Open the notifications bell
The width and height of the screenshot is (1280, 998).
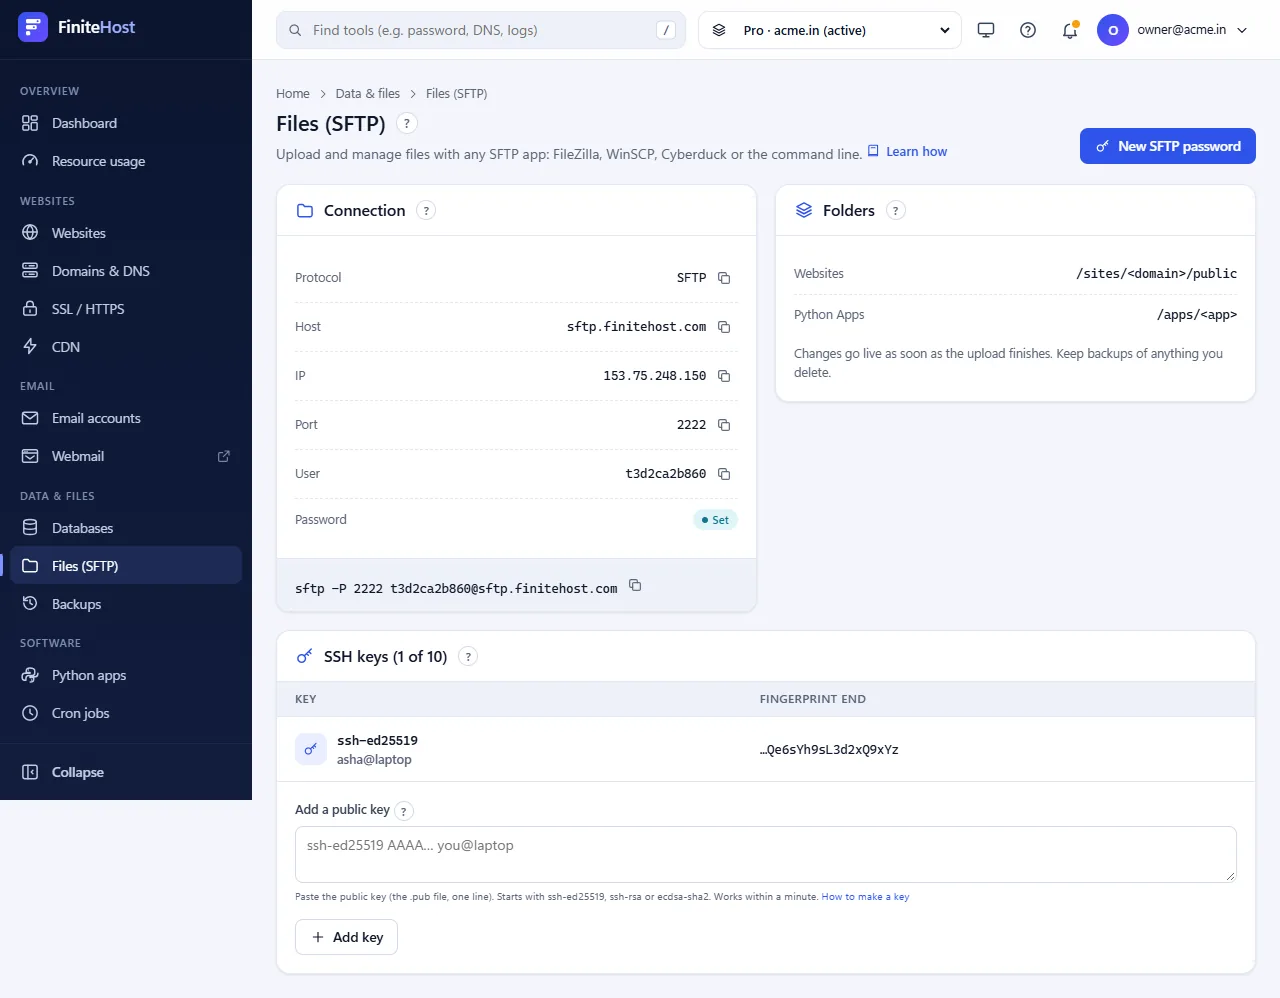tap(1070, 30)
